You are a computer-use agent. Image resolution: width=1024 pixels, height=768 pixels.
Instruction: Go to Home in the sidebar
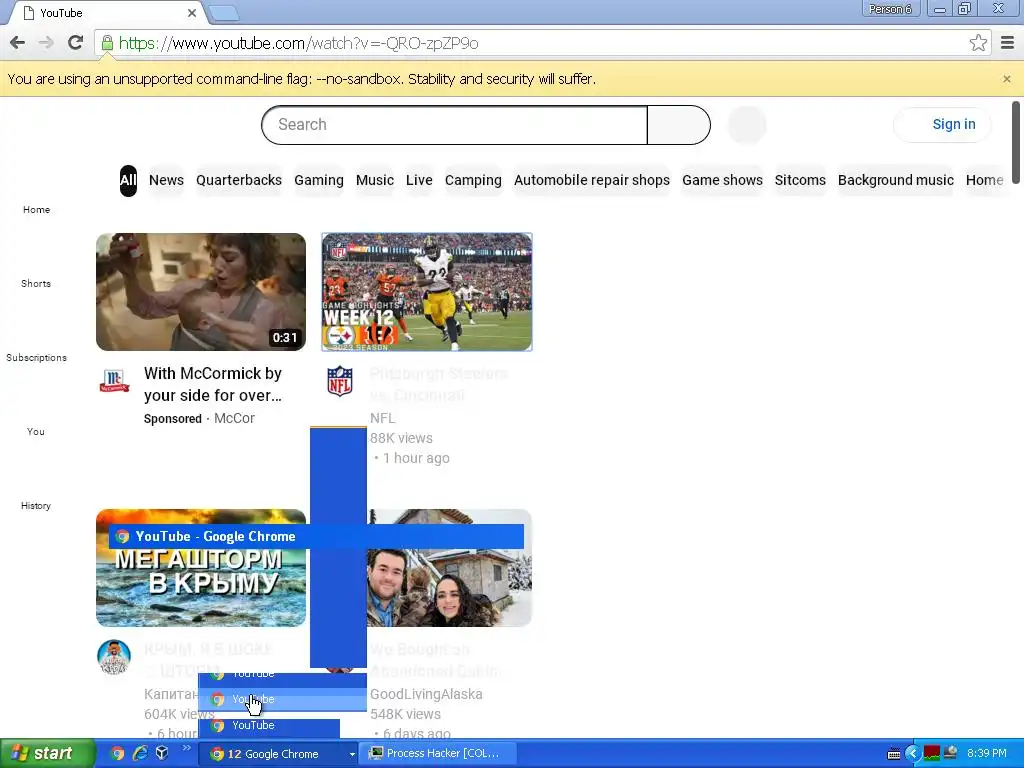[x=36, y=210]
